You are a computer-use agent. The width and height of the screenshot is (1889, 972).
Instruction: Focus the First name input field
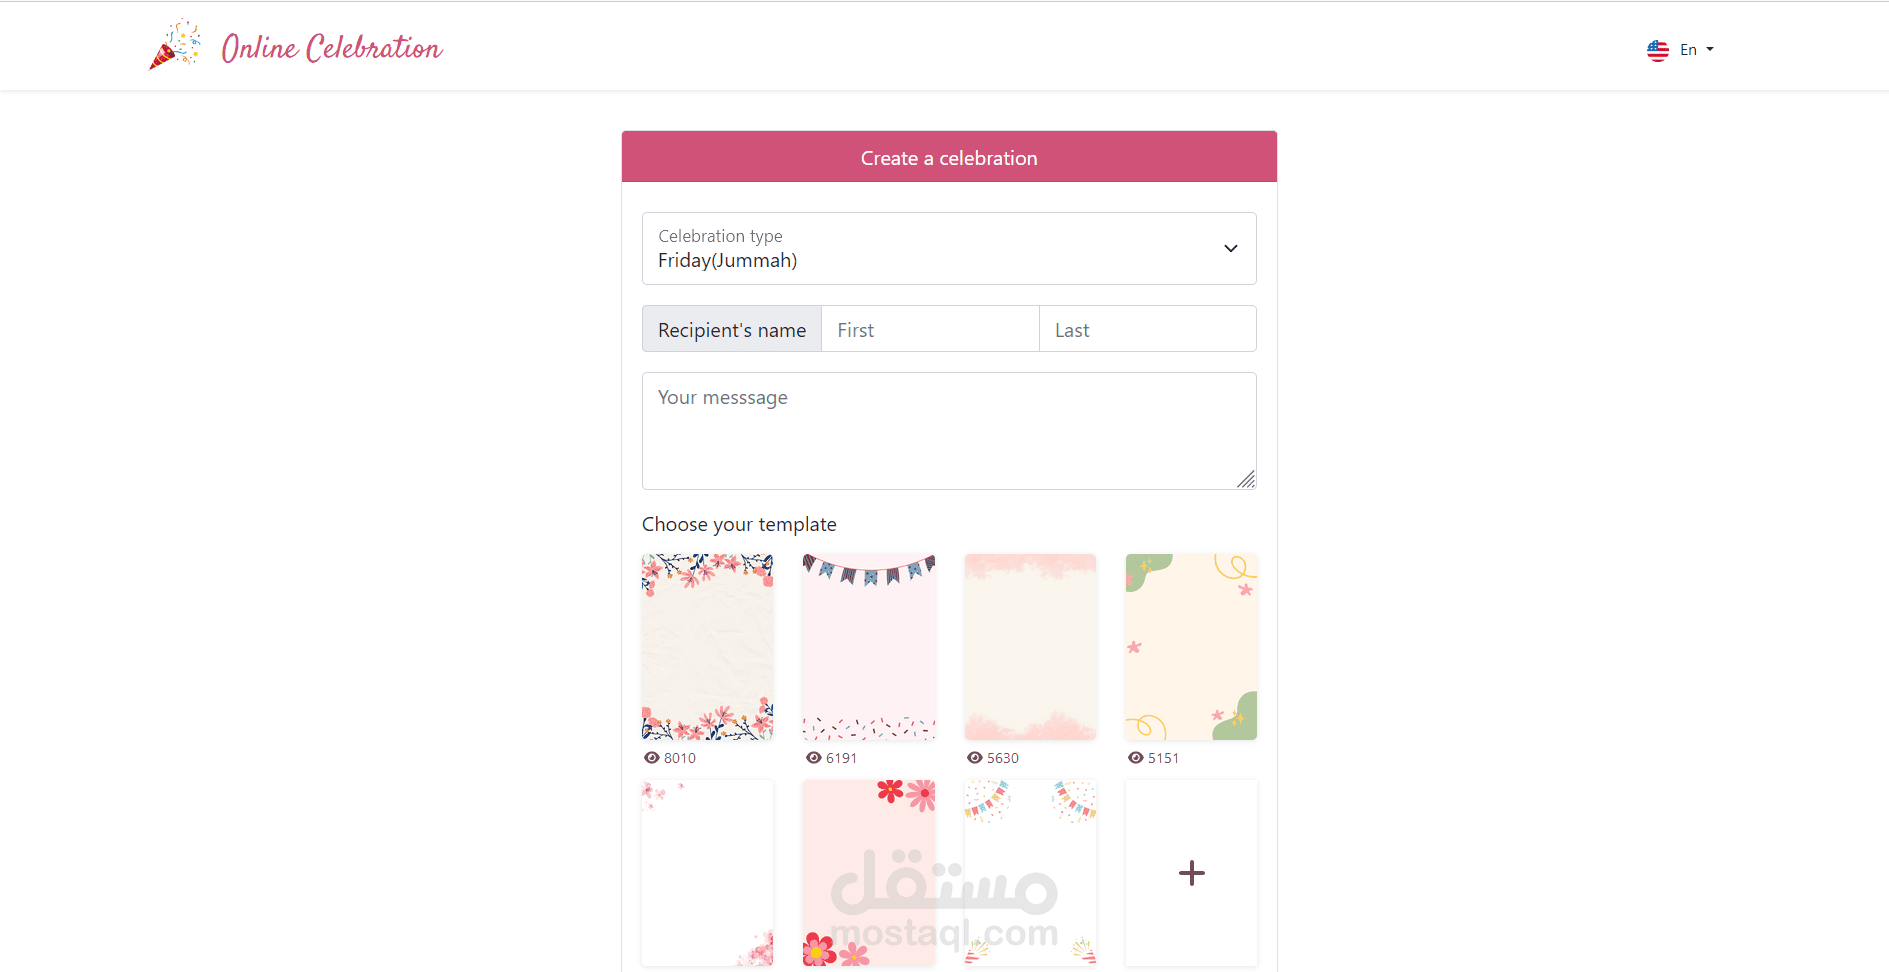tap(930, 329)
